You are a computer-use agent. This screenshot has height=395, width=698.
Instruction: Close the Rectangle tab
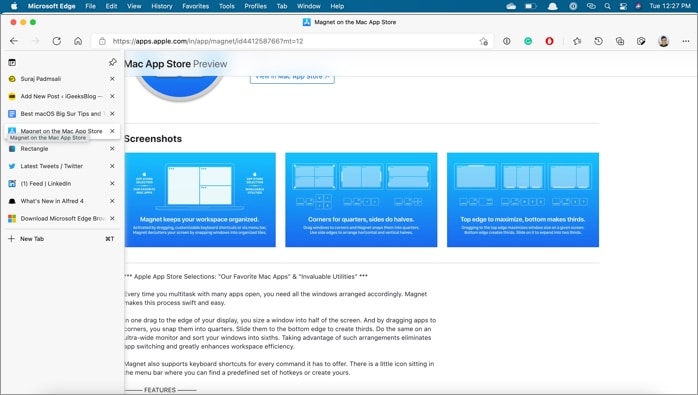point(112,148)
